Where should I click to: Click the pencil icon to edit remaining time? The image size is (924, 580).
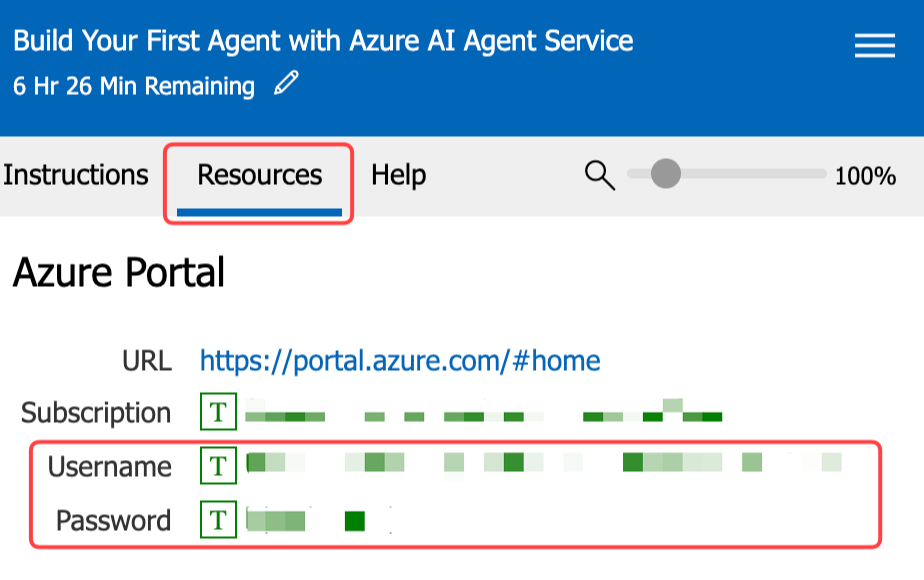coord(287,86)
